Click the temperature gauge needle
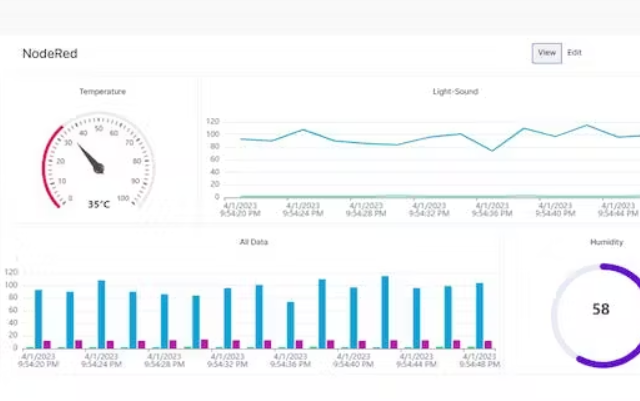Image resolution: width=640 pixels, height=401 pixels. (92, 158)
